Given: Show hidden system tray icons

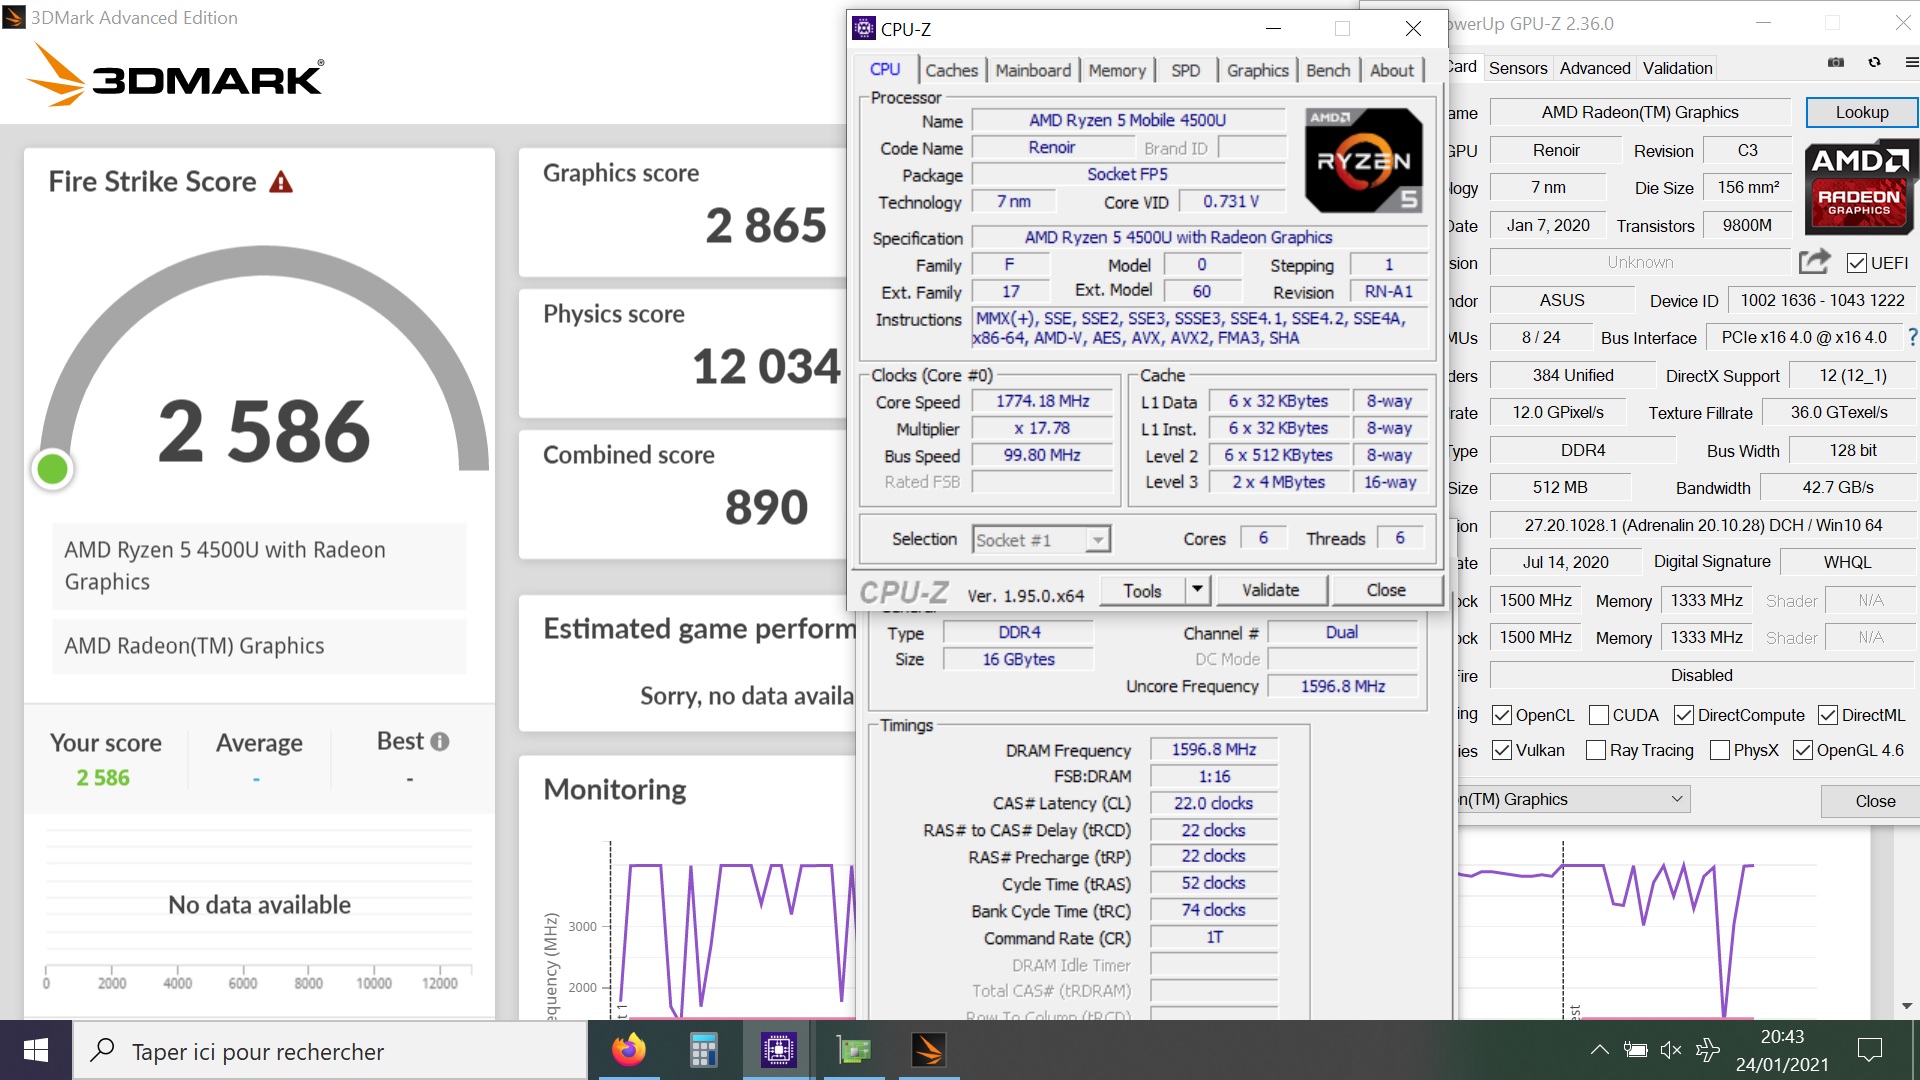Looking at the screenshot, I should point(1599,1050).
